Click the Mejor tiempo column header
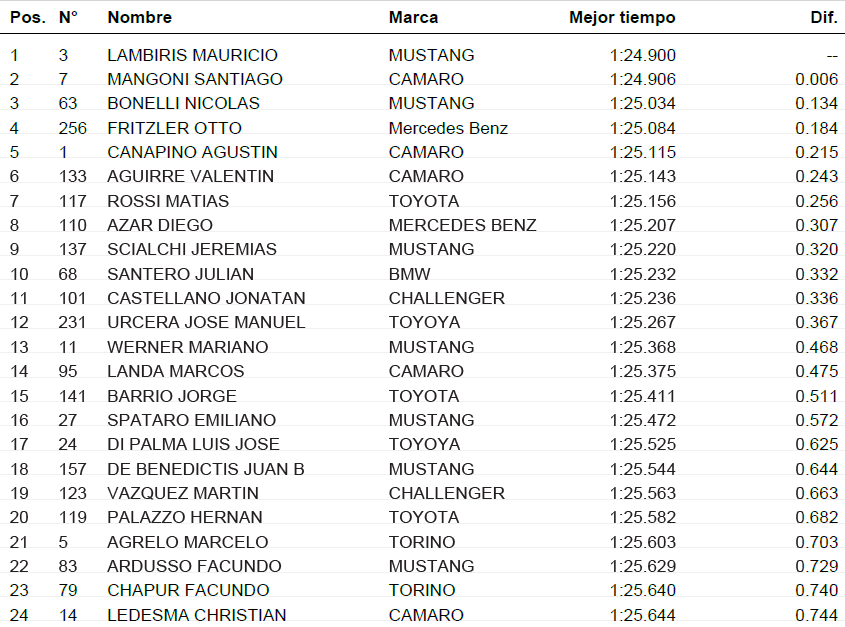This screenshot has width=845, height=627. tap(622, 17)
